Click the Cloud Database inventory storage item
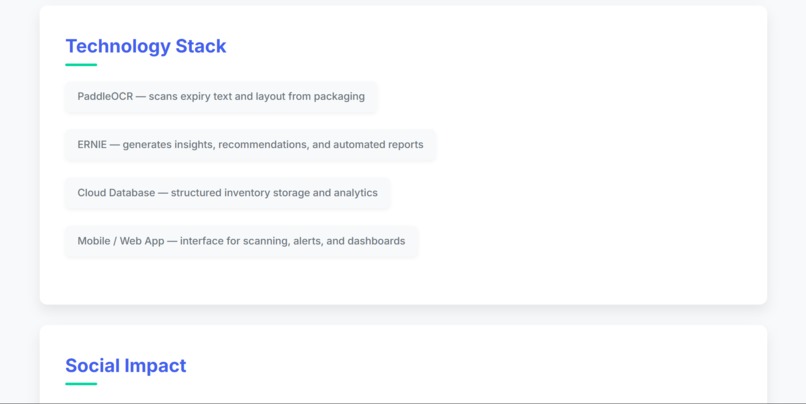Viewport: 806px width, 404px height. 227,193
